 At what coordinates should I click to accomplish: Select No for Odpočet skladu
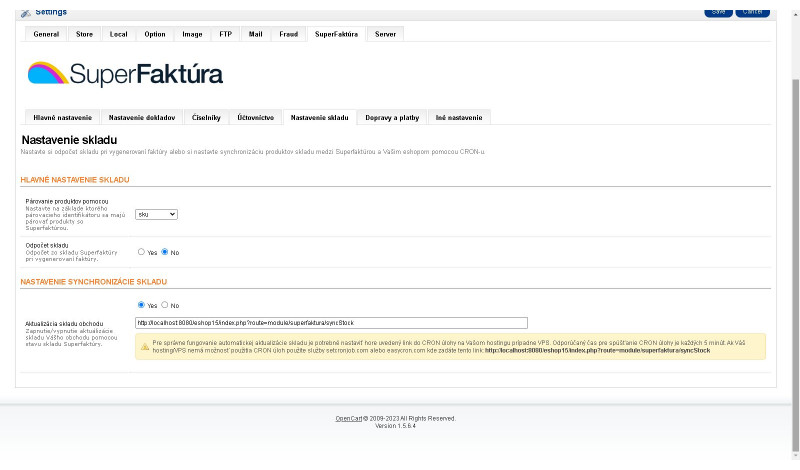(x=165, y=252)
